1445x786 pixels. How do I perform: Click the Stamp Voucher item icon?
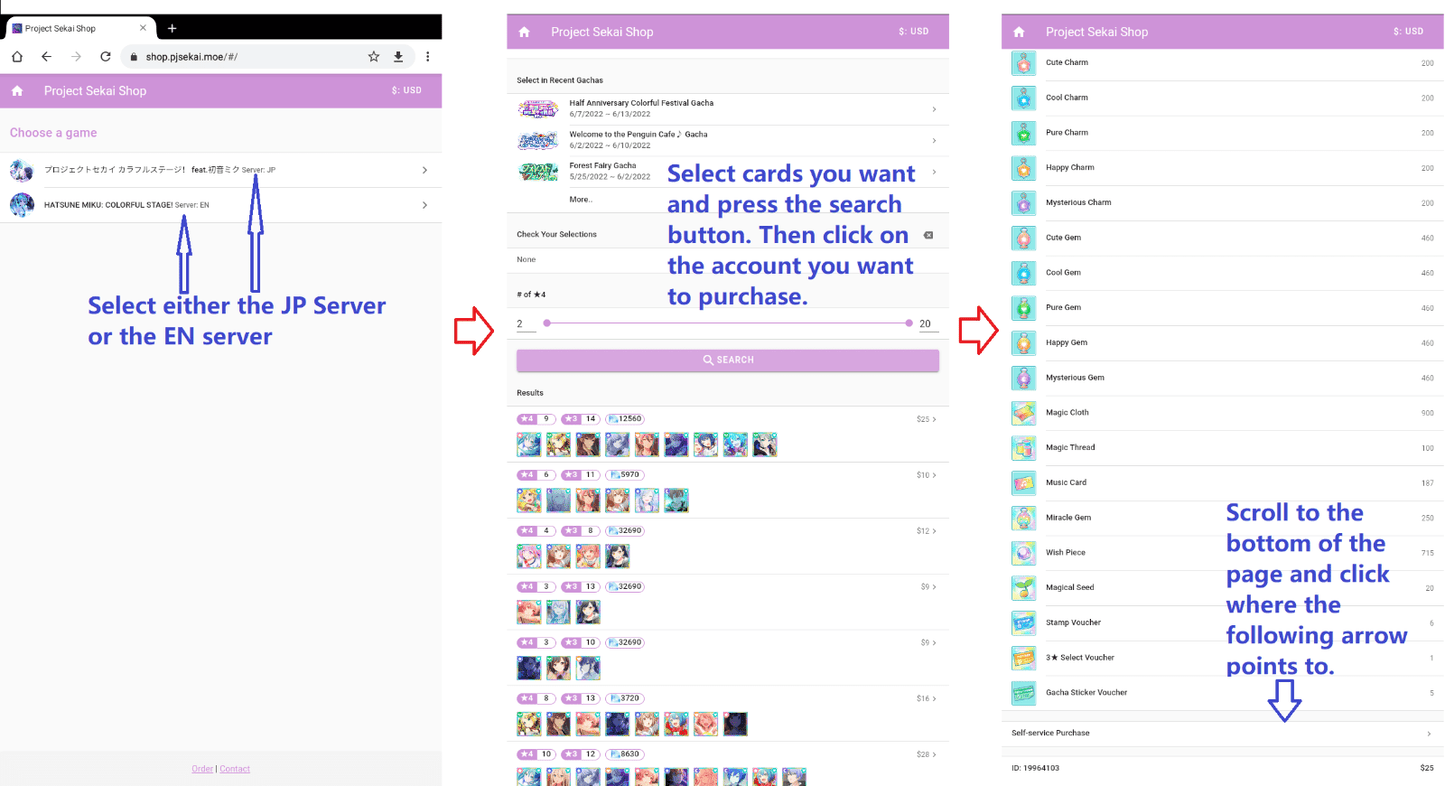coord(1024,623)
